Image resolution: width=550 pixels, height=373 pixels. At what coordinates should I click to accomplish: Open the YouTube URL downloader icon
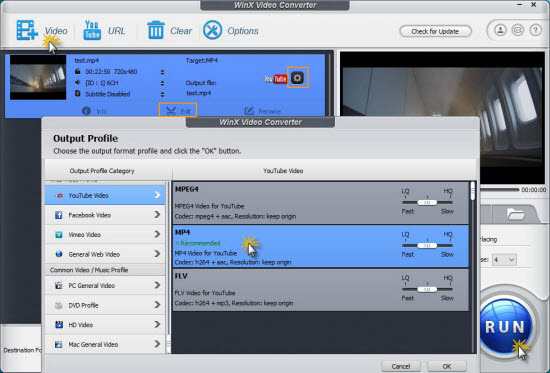click(x=92, y=30)
